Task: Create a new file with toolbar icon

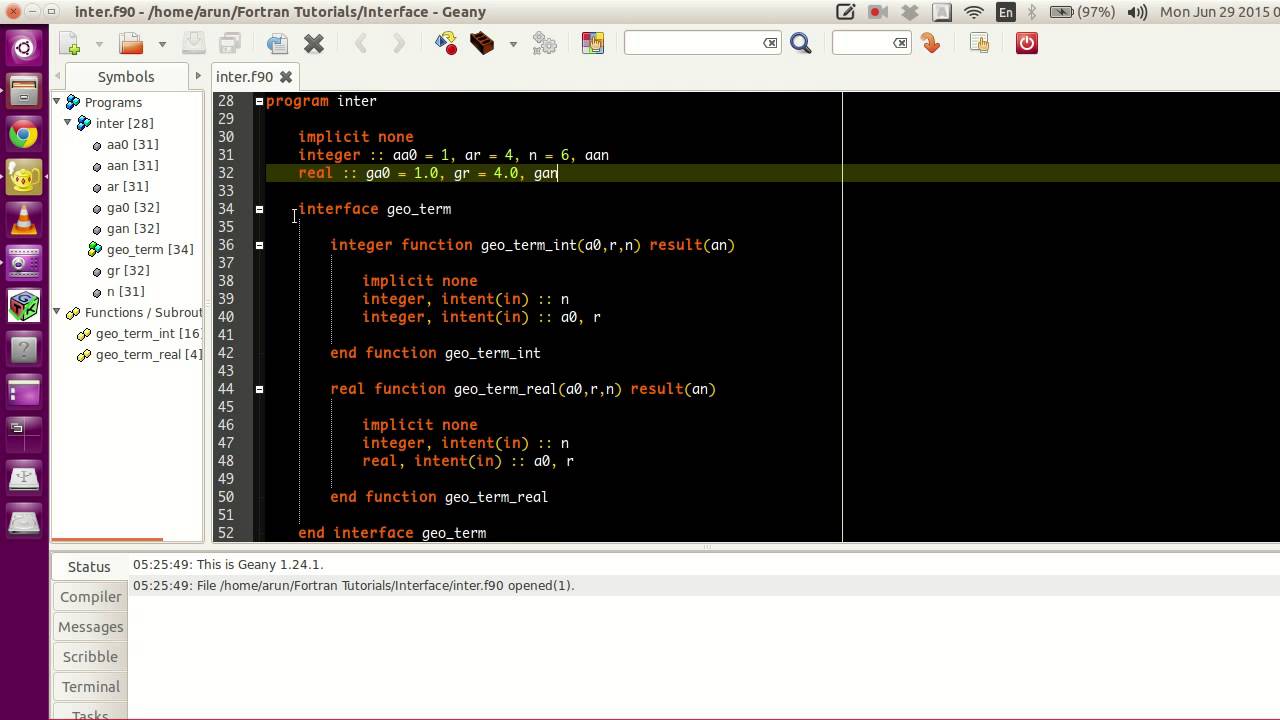Action: click(69, 43)
